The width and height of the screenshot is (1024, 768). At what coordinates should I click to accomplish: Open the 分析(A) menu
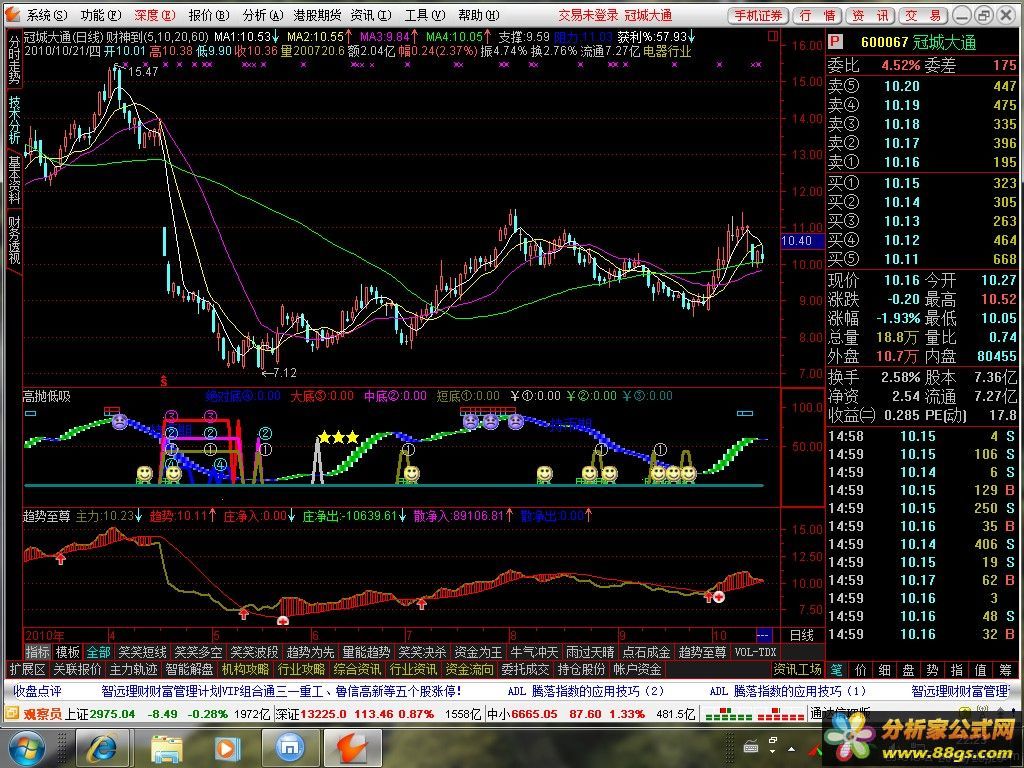coord(263,14)
